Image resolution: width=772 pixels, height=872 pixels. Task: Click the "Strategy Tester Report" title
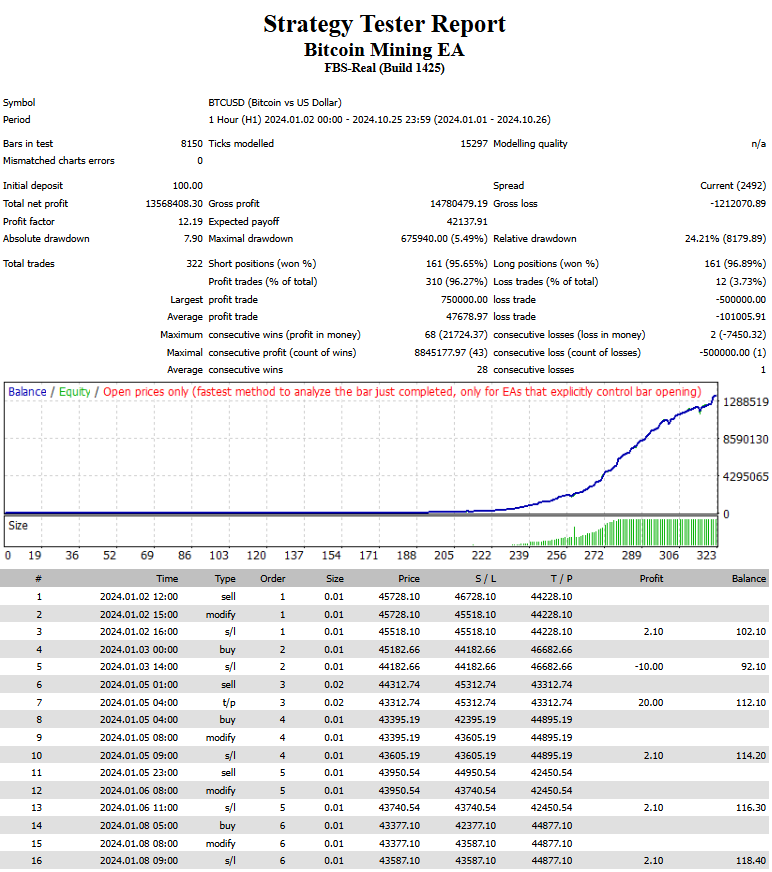[384, 24]
